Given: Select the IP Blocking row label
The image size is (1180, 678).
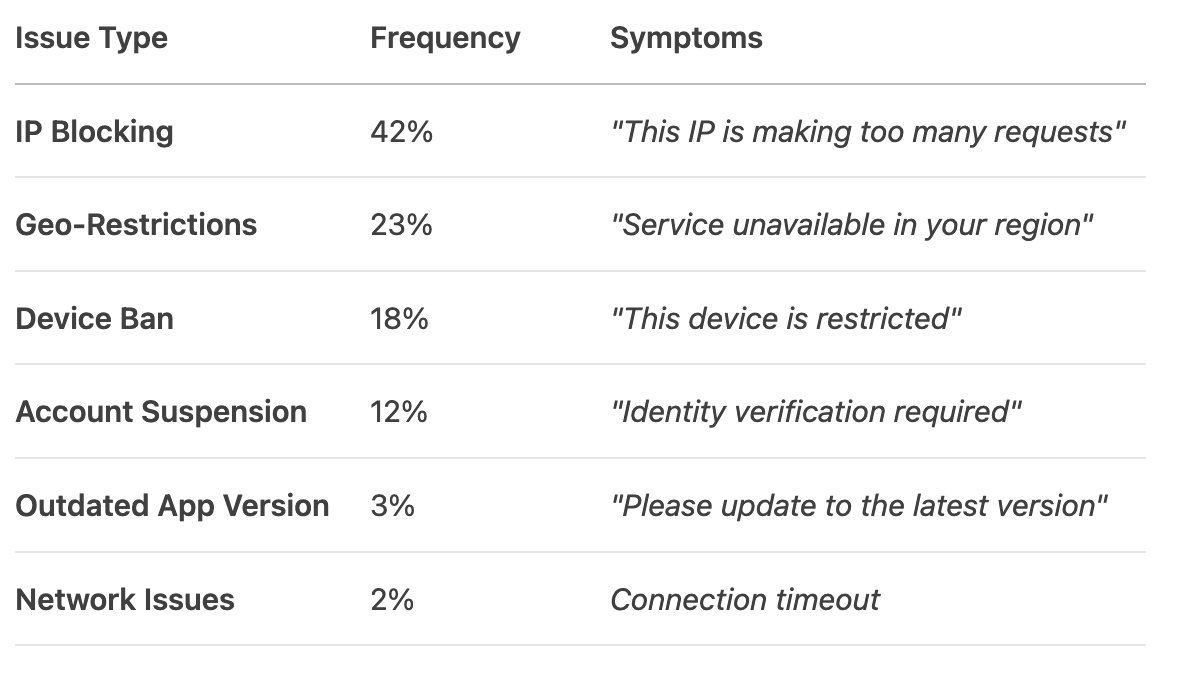Looking at the screenshot, I should (x=94, y=132).
